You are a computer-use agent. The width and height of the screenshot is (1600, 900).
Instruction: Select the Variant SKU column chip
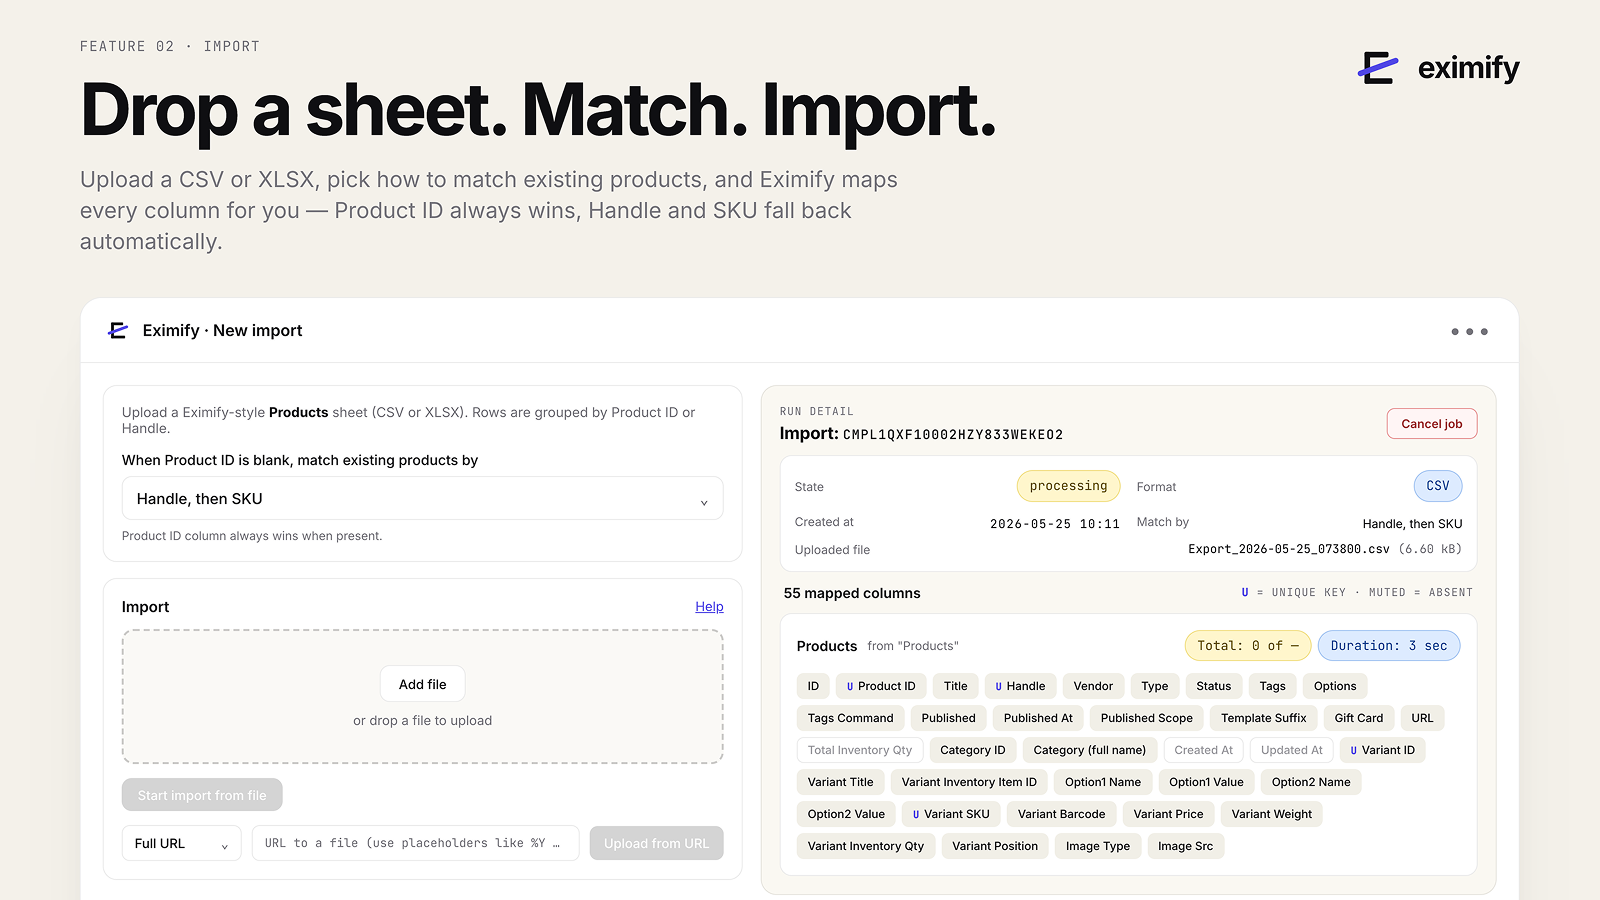pos(951,814)
